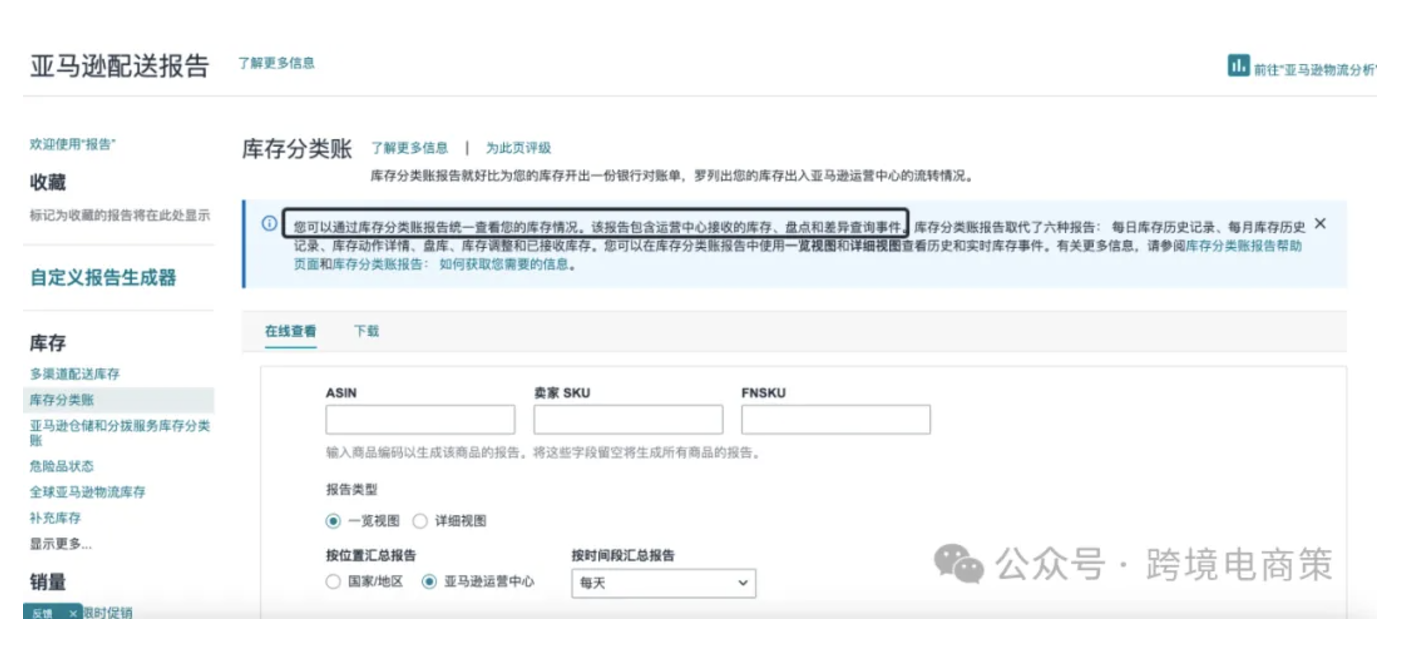Focus the 卖家 SKU input field

coord(628,420)
